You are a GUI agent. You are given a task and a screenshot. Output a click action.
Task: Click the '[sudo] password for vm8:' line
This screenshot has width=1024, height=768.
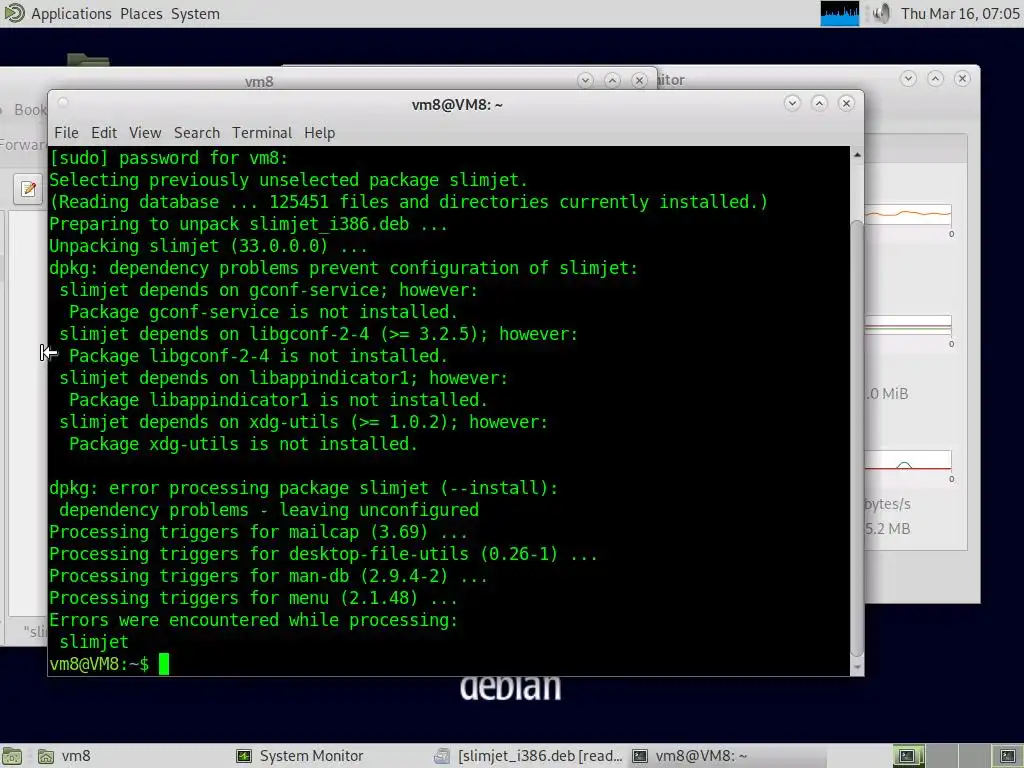tap(168, 158)
